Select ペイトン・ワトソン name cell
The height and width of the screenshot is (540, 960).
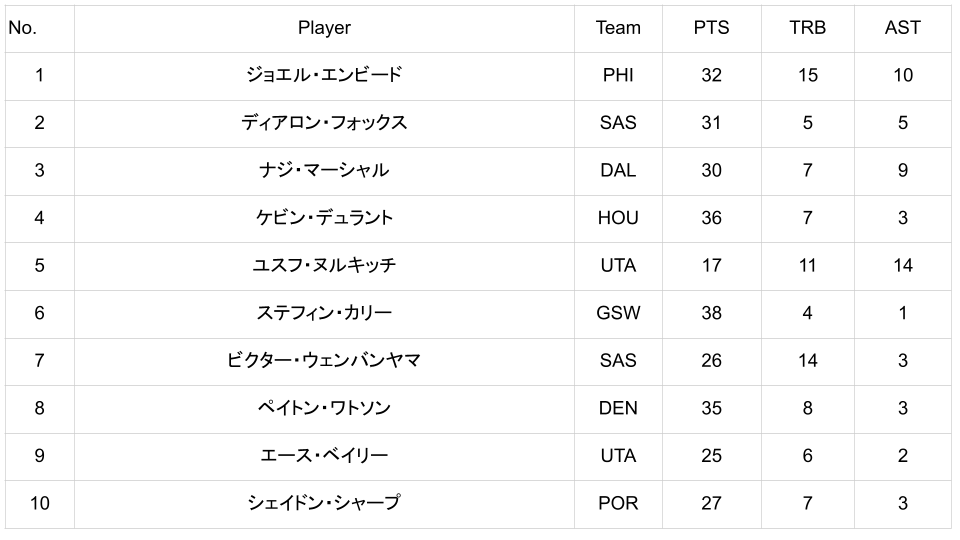[x=324, y=408]
